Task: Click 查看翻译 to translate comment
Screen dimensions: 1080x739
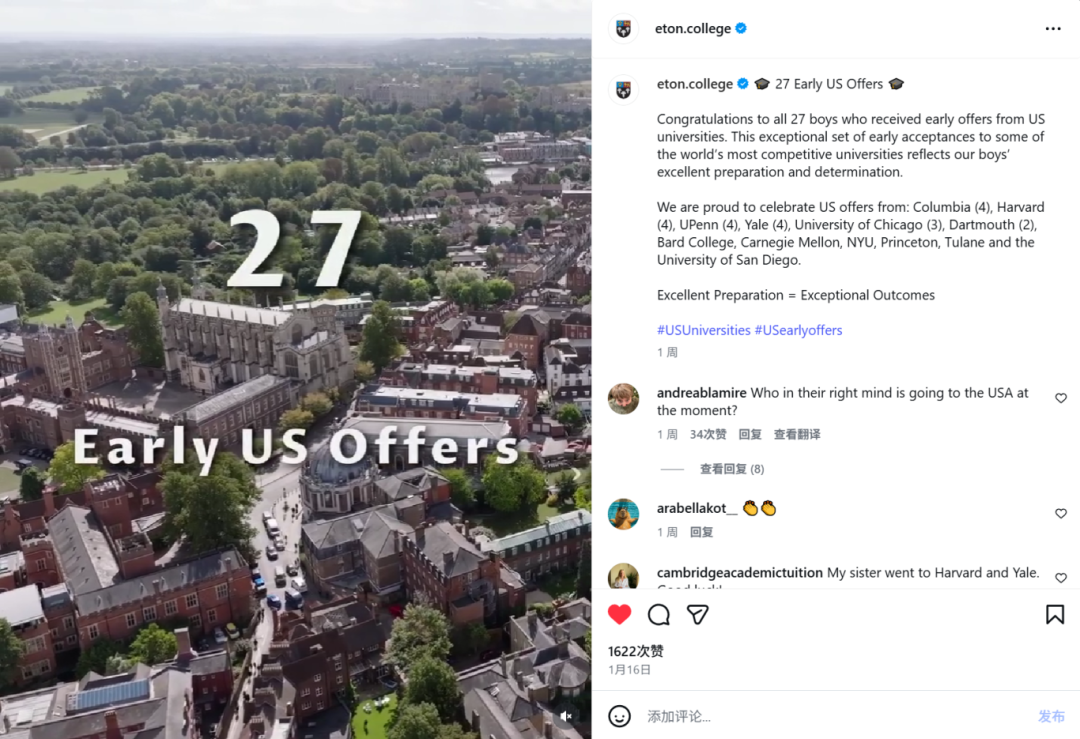Action: [x=797, y=434]
